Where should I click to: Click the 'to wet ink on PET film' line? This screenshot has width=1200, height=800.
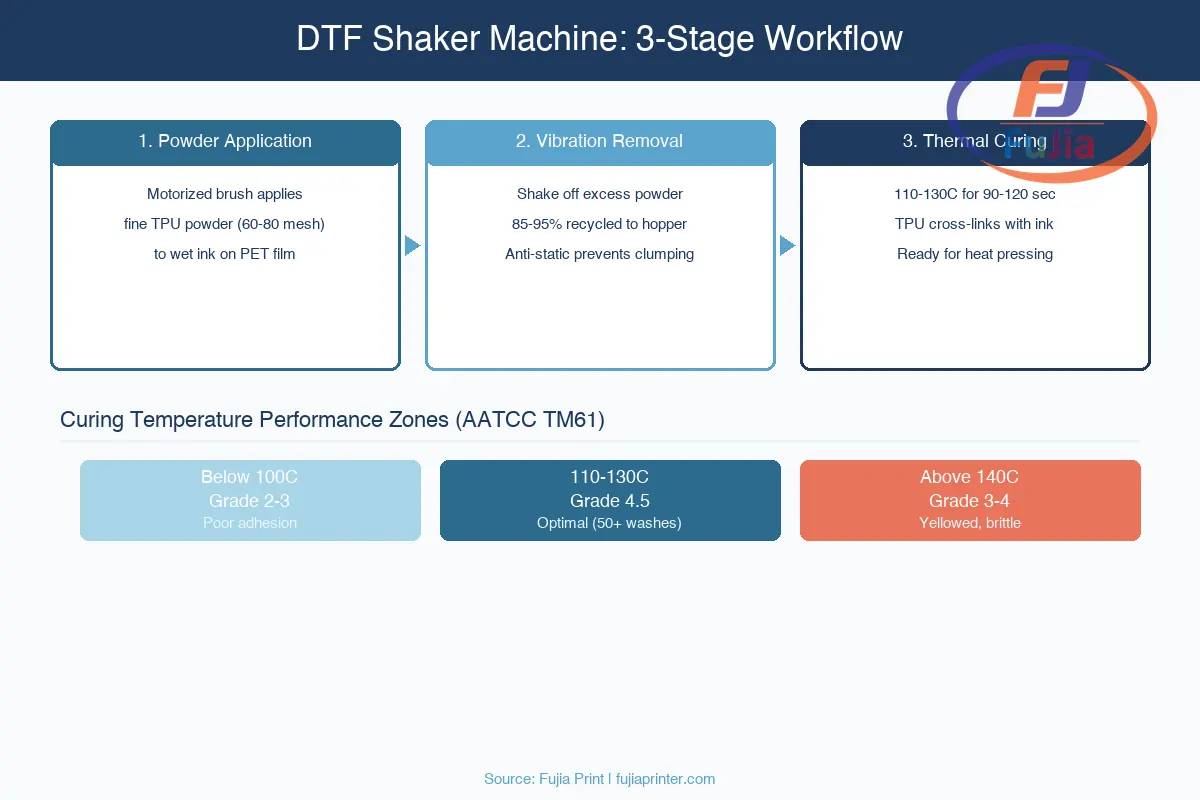[x=225, y=254]
